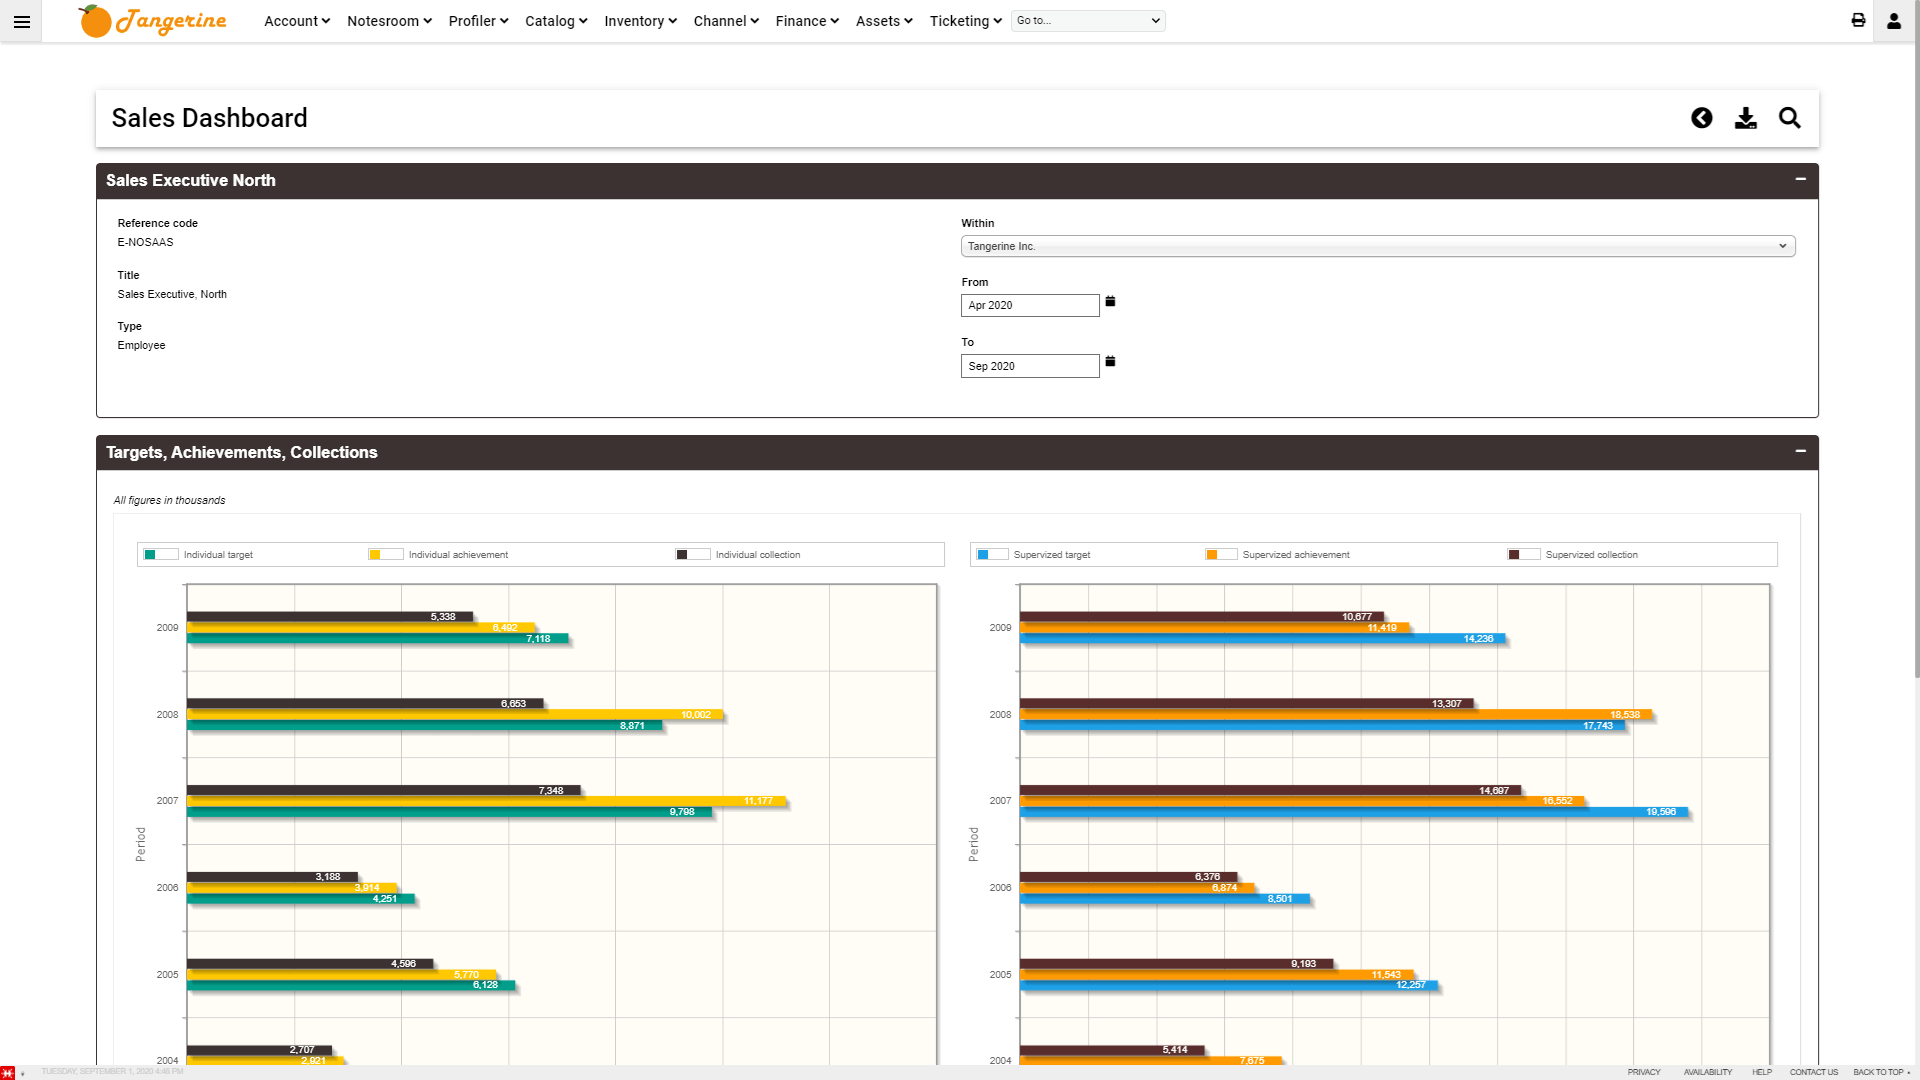The width and height of the screenshot is (1920, 1080).
Task: Open the Finance menu
Action: (x=807, y=21)
